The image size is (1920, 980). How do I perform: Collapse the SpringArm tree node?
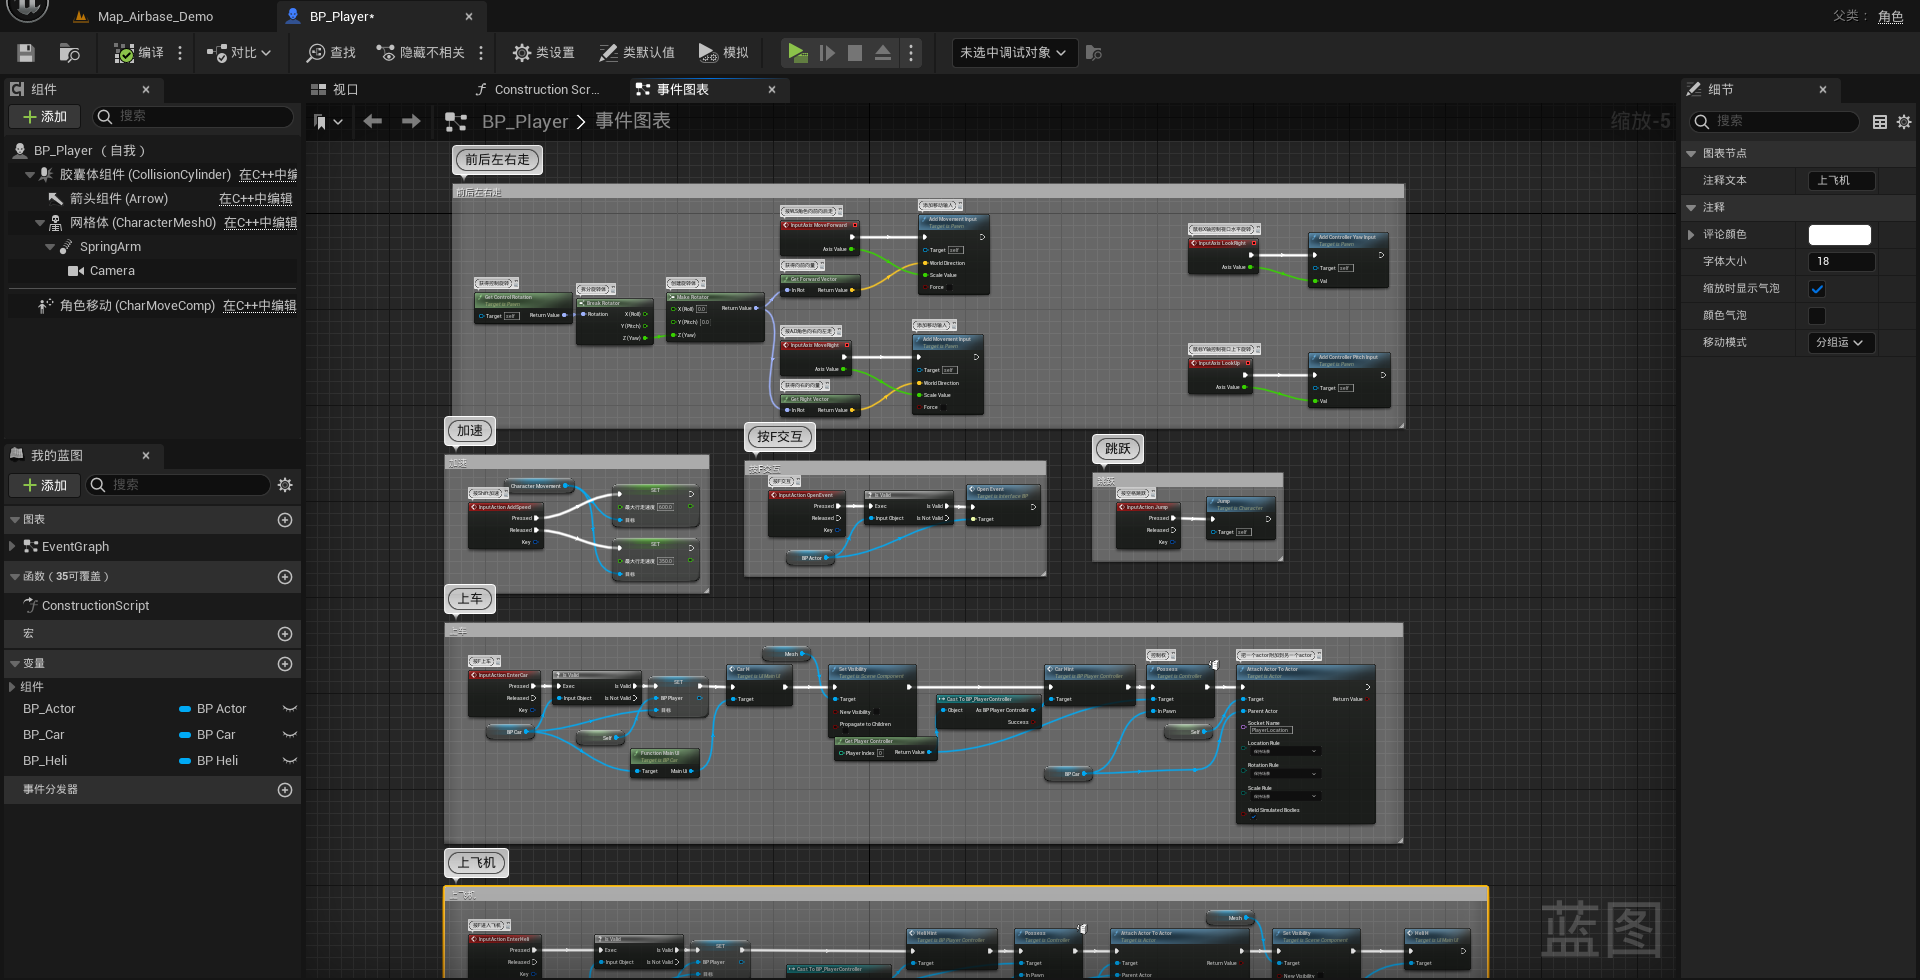pyautogui.click(x=50, y=247)
